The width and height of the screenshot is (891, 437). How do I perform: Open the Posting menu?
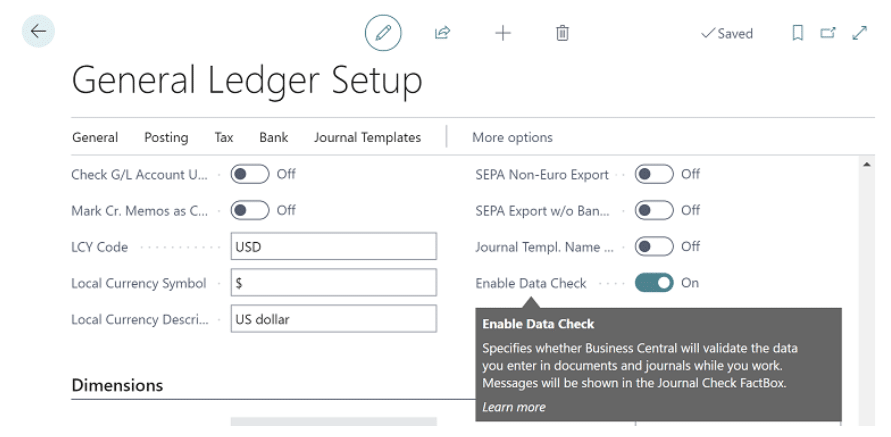coord(166,137)
